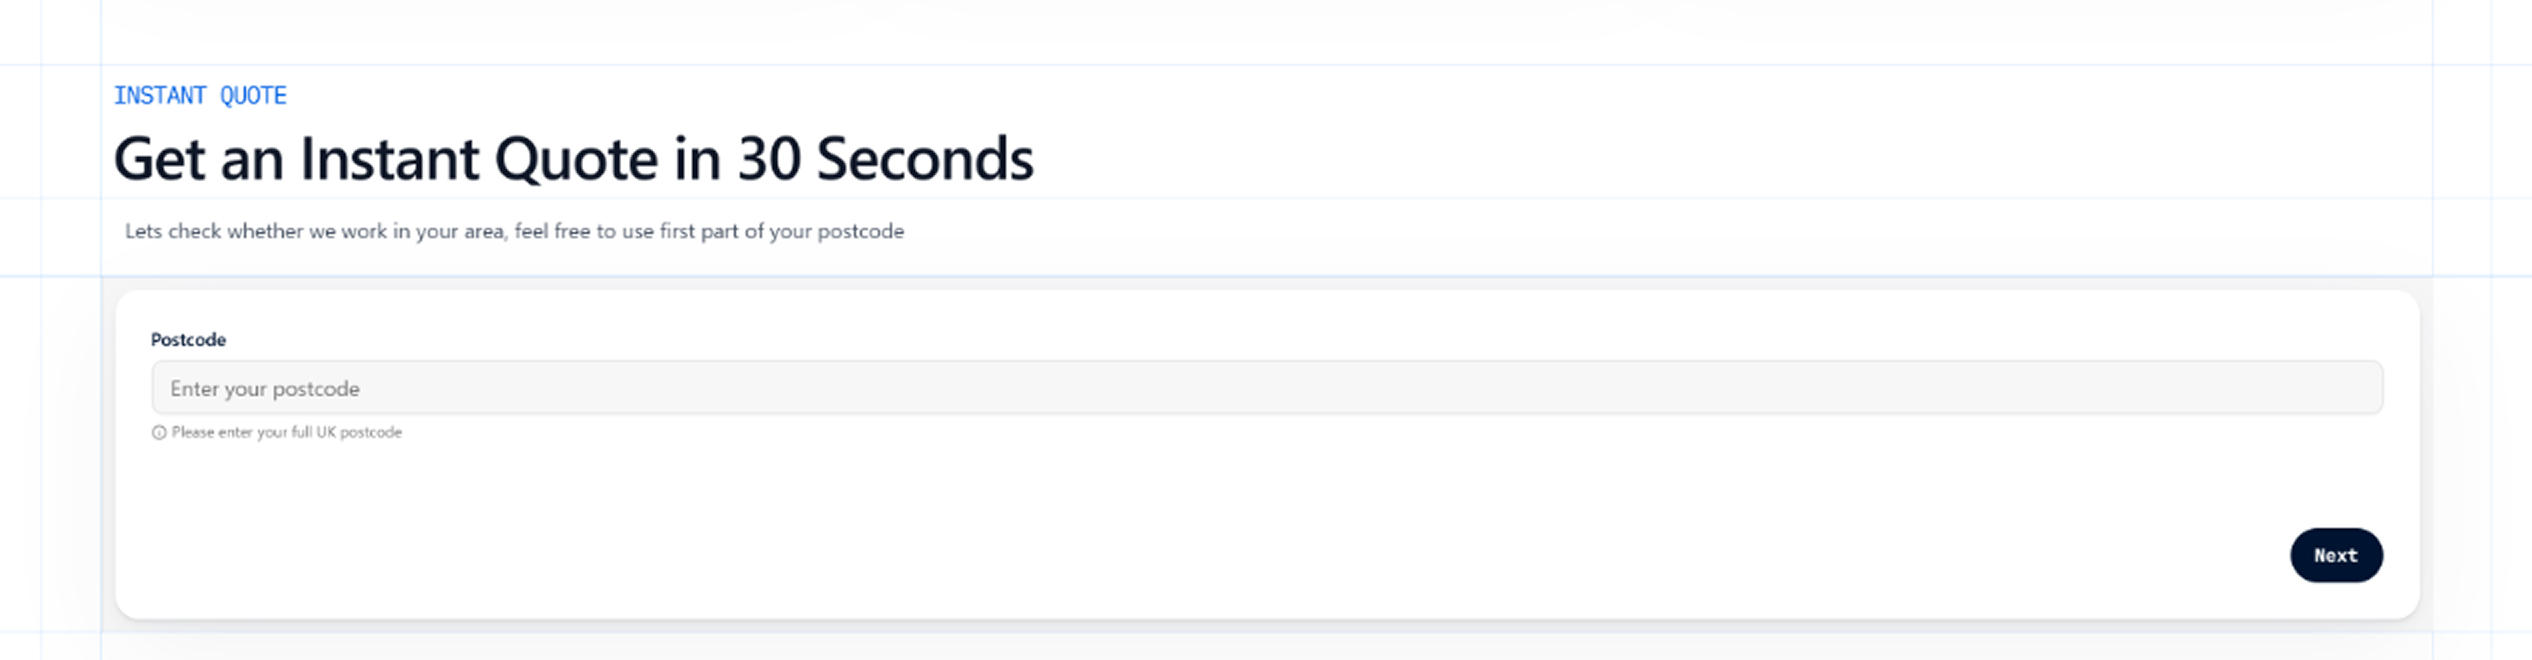Click '30' in the main heading
The width and height of the screenshot is (2532, 660).
tap(769, 159)
